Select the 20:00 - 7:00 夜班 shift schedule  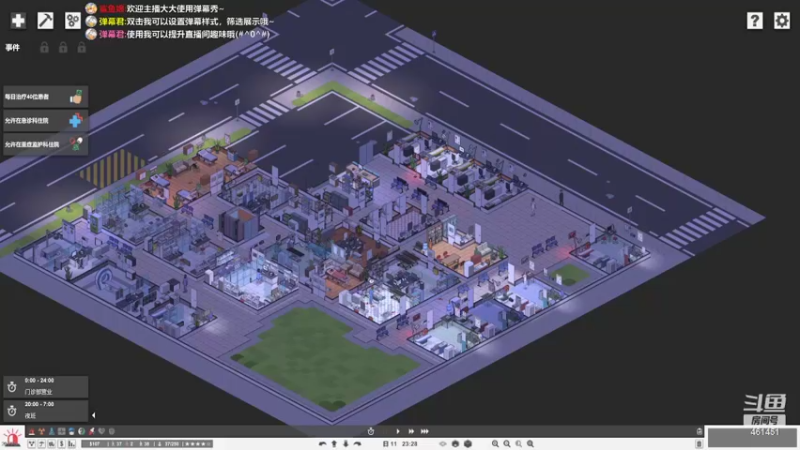(x=45, y=410)
